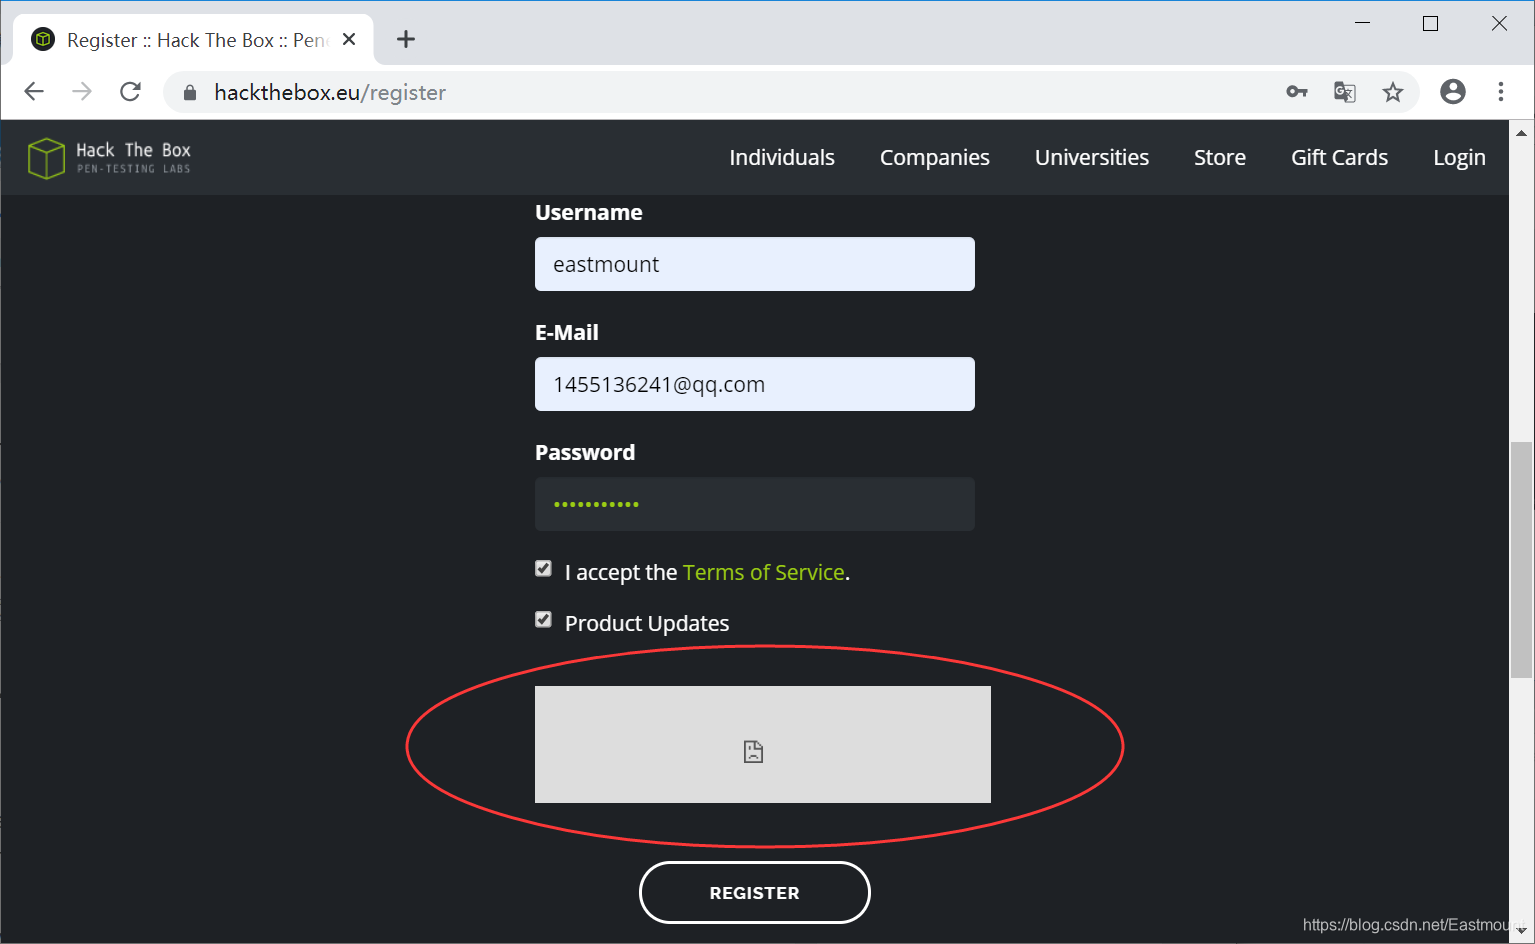Open the Chrome three-dot menu
The image size is (1535, 944).
(1501, 92)
